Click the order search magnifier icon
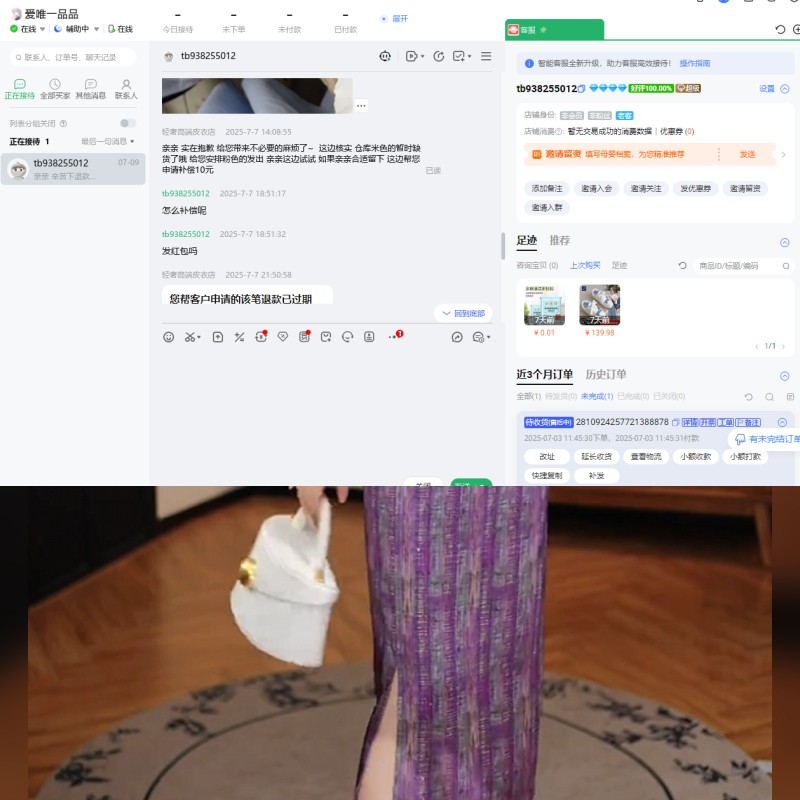Image resolution: width=800 pixels, height=800 pixels. click(x=769, y=396)
